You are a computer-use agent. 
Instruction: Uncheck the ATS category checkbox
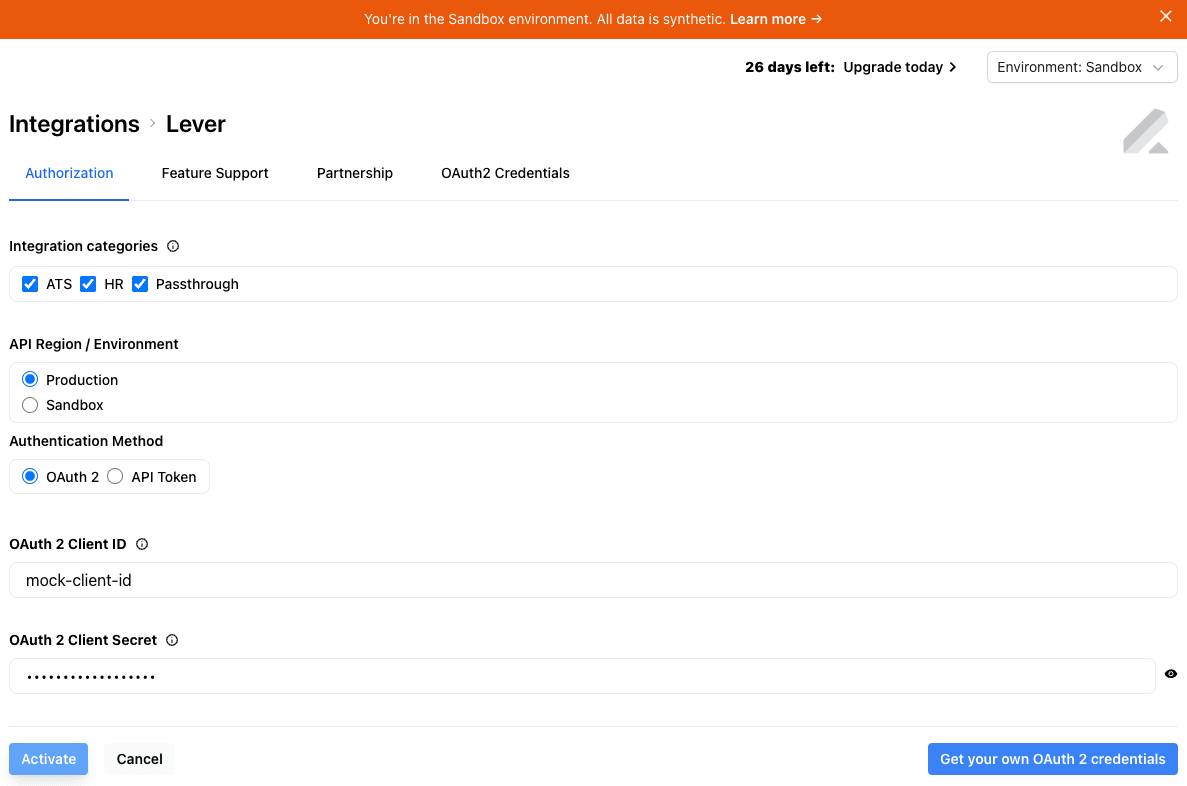pos(30,284)
